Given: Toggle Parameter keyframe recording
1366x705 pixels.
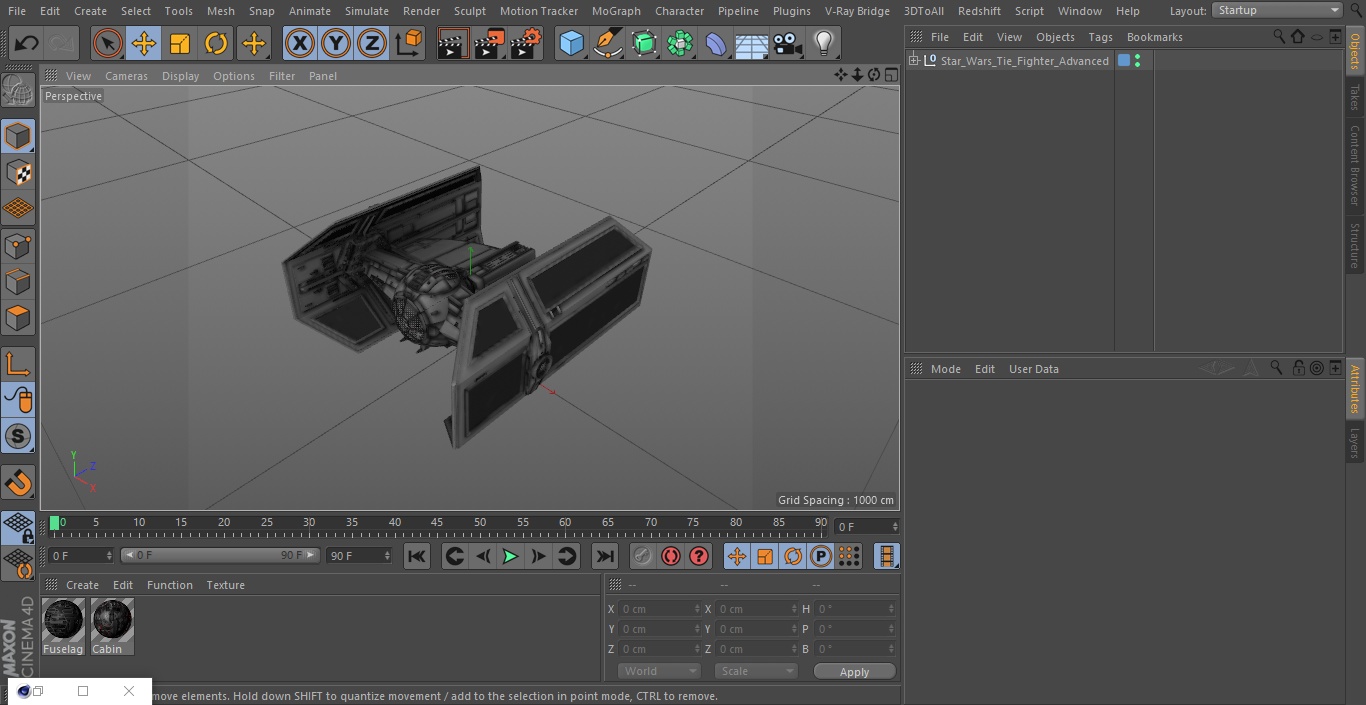Looking at the screenshot, I should click(821, 556).
